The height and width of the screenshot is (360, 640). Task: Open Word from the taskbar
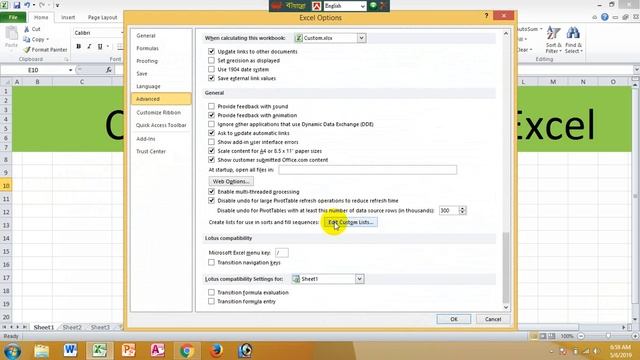pyautogui.click(x=70, y=350)
